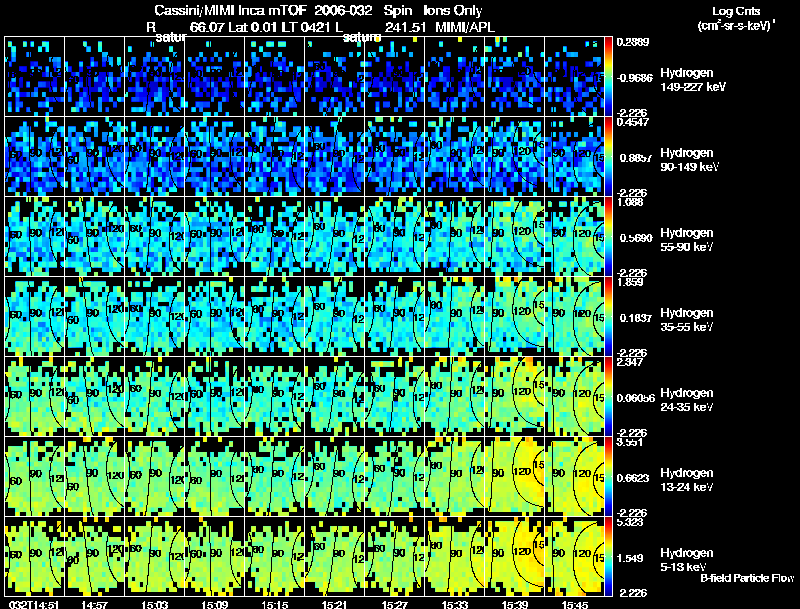Click the color bar beside the 149-227 keV row
The height and width of the screenshot is (609, 800).
(x=609, y=77)
